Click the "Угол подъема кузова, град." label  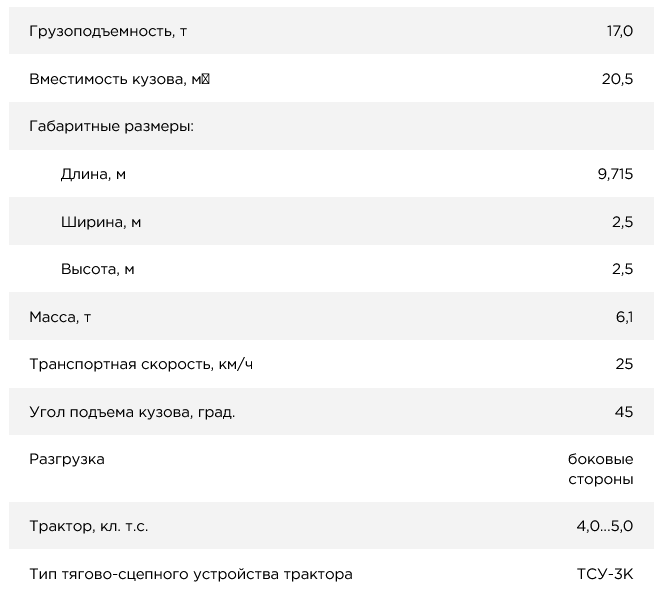[132, 412]
